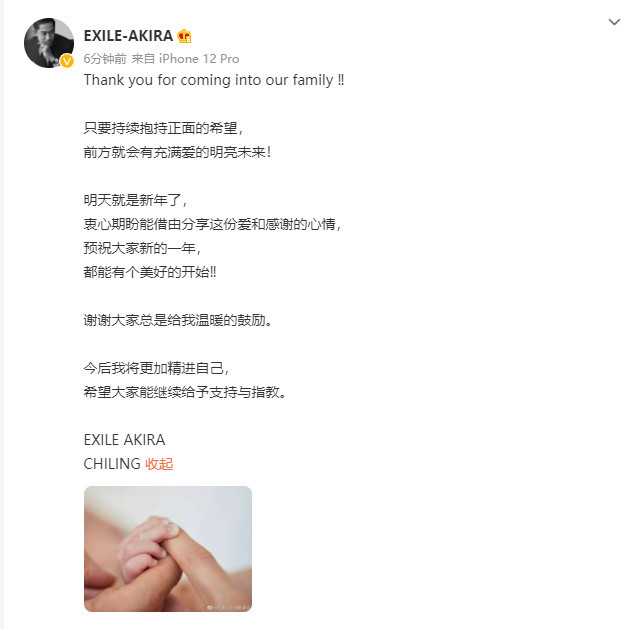Viewport: 641px width, 629px height.
Task: Open the baby hand photo thumbnail
Action: [168, 549]
